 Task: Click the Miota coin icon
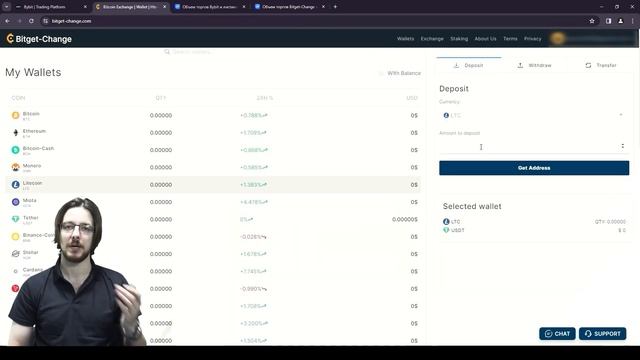[16, 202]
